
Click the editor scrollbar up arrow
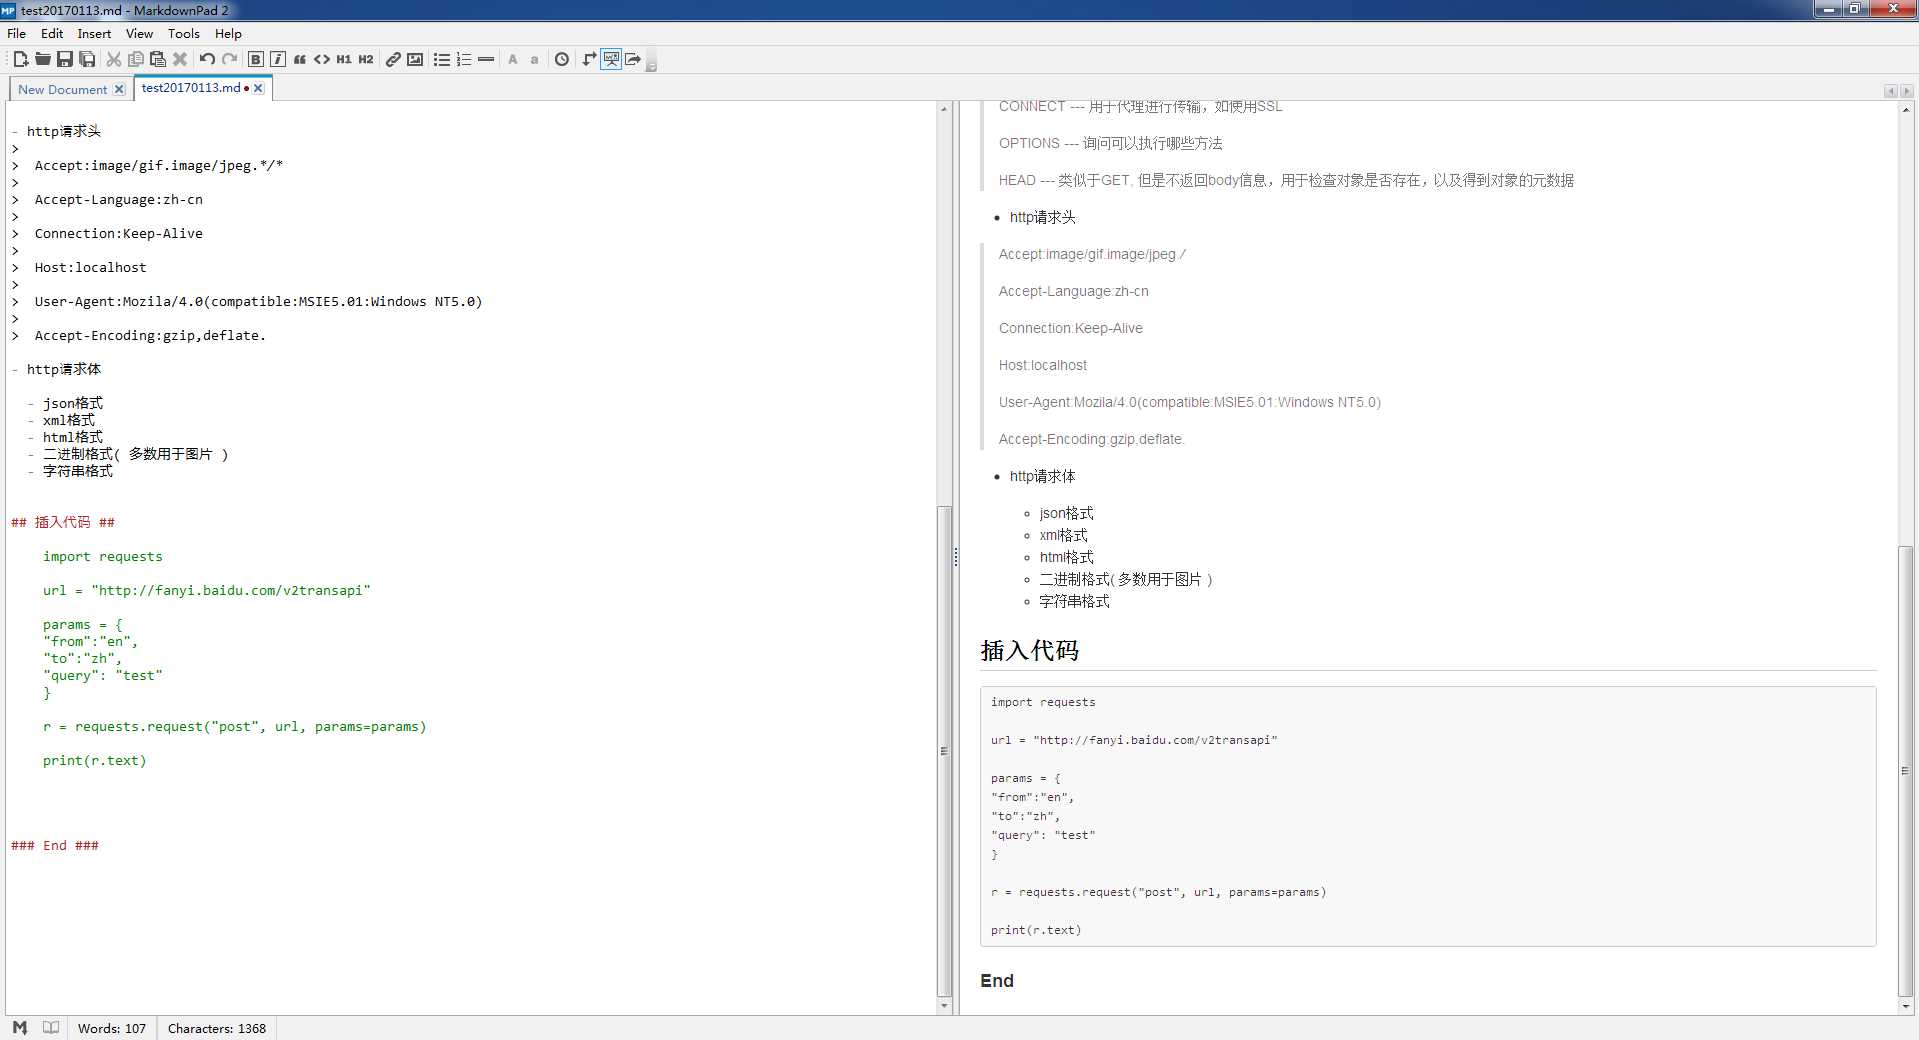coord(944,108)
